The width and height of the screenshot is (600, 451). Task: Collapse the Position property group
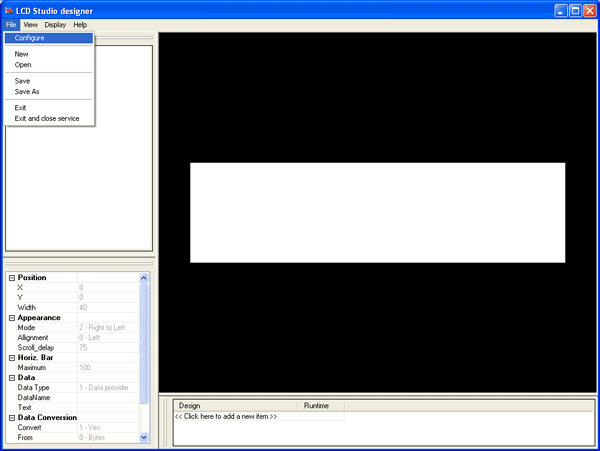point(12,278)
